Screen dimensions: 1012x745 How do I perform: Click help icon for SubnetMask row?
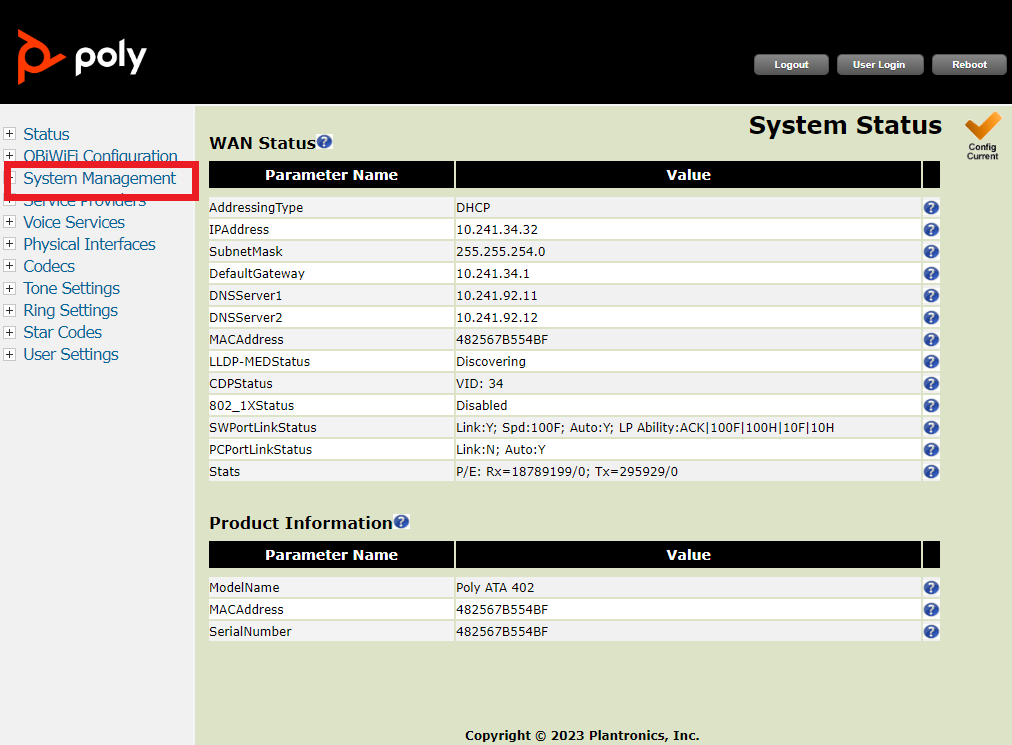[x=931, y=251]
